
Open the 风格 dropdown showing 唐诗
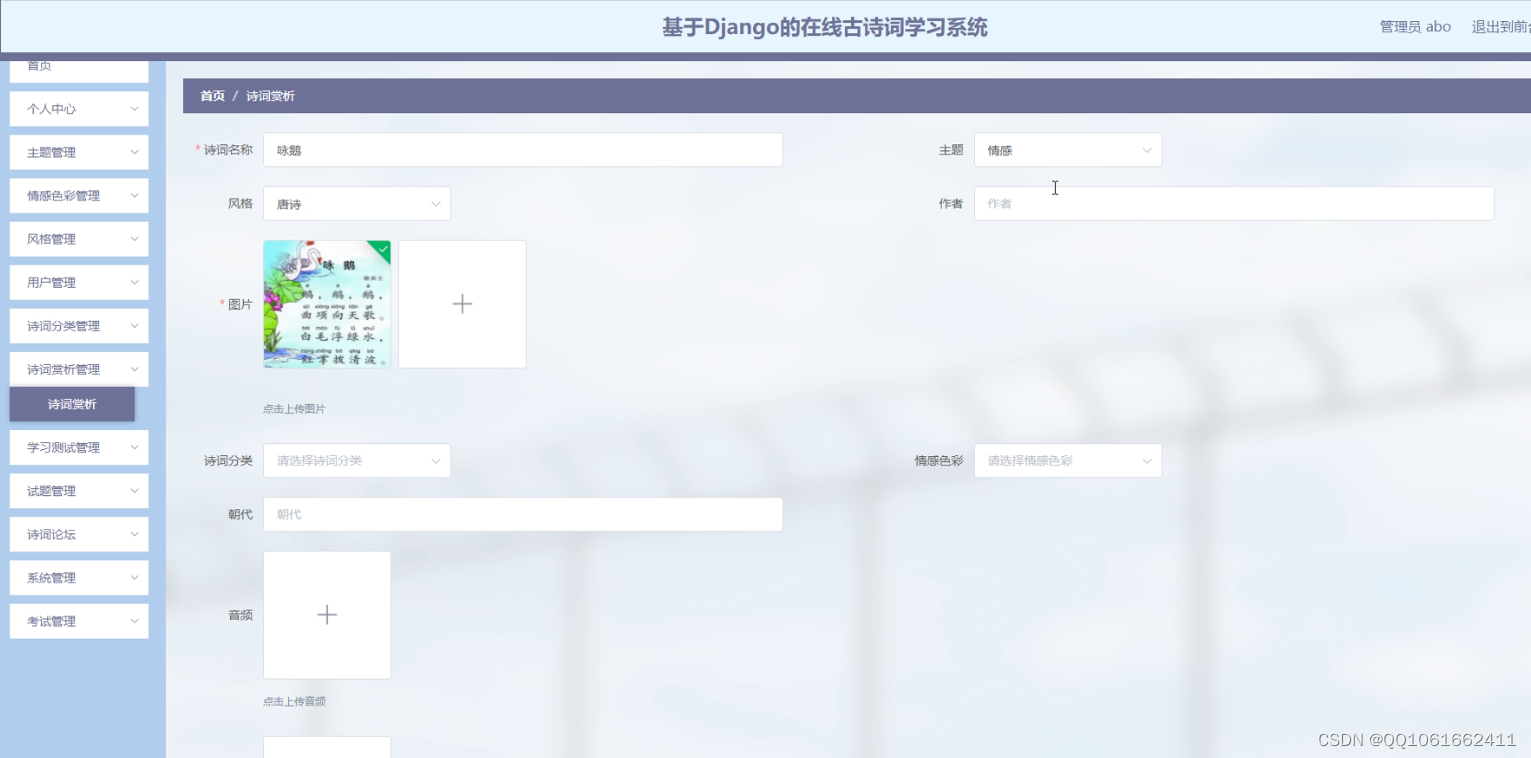pos(356,203)
